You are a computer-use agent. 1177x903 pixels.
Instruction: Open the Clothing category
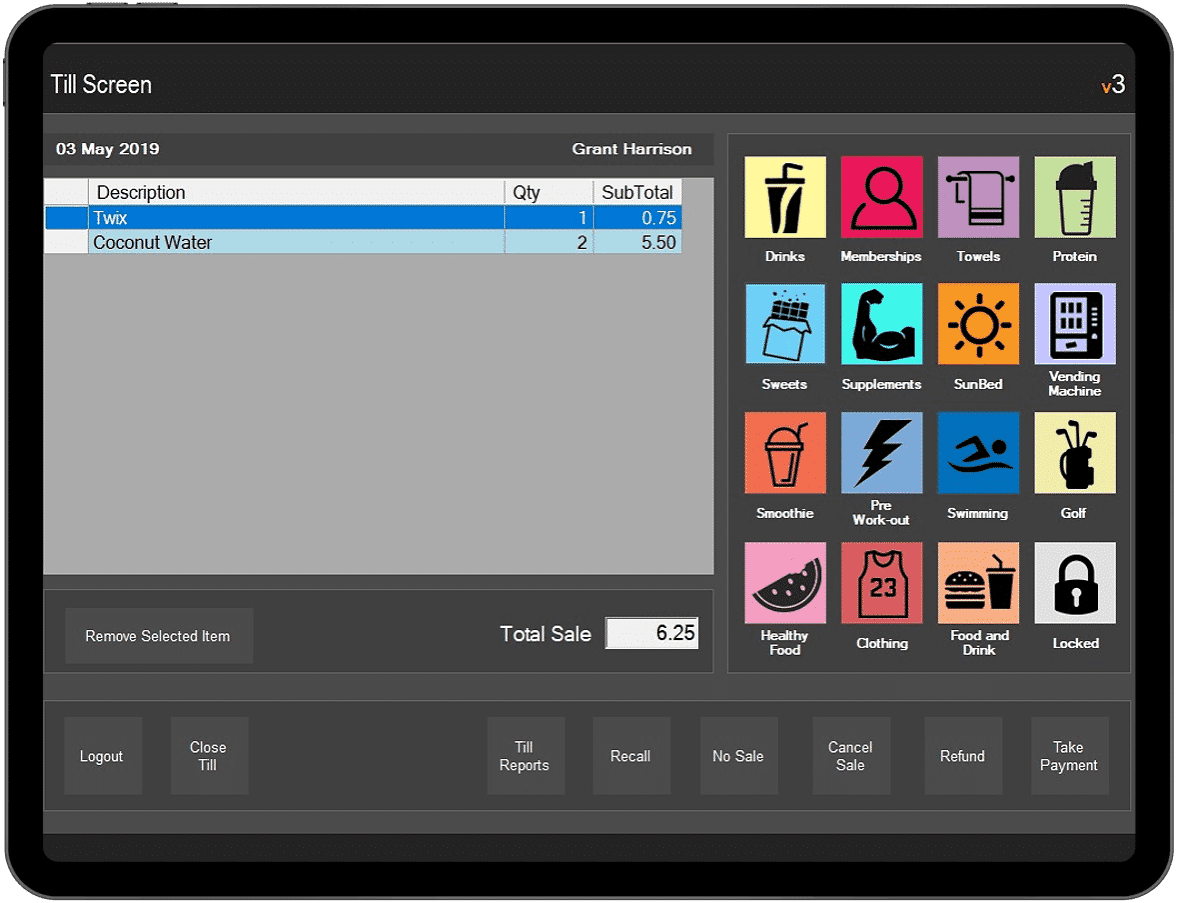pyautogui.click(x=881, y=583)
